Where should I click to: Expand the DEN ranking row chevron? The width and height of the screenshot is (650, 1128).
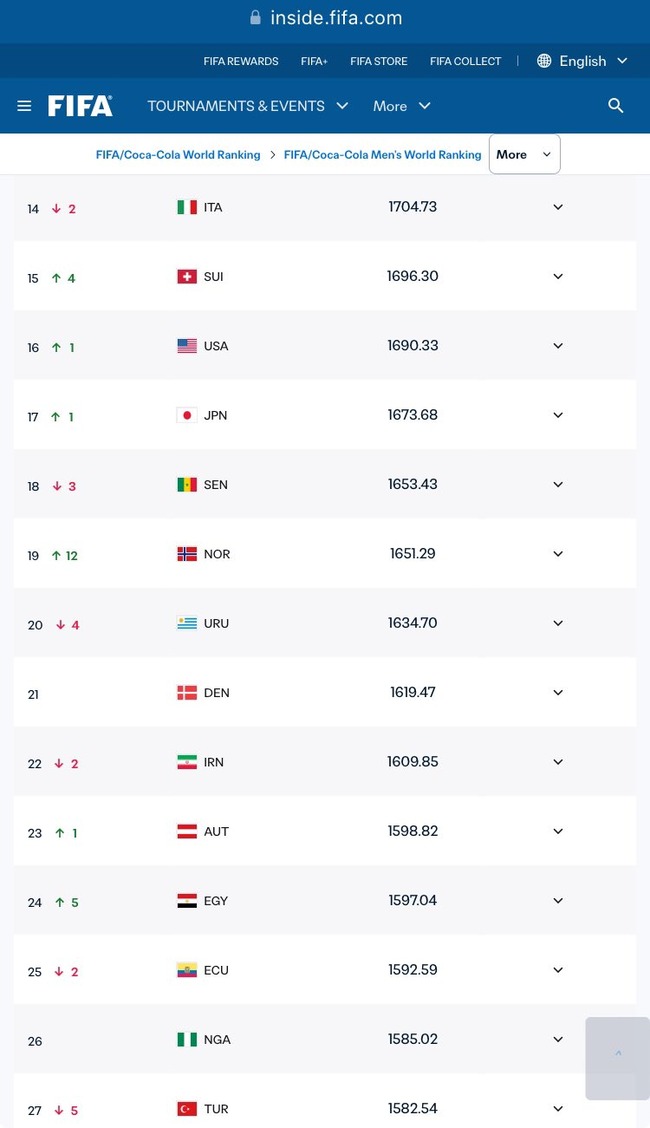pyautogui.click(x=558, y=693)
